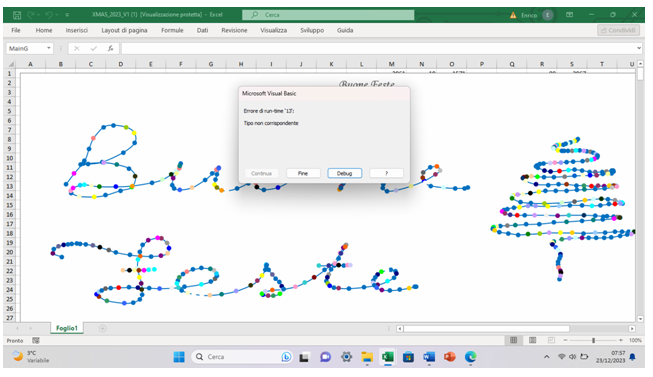Click horizontal scrollbar left arrow
This screenshot has width=653, height=377.
pos(400,329)
